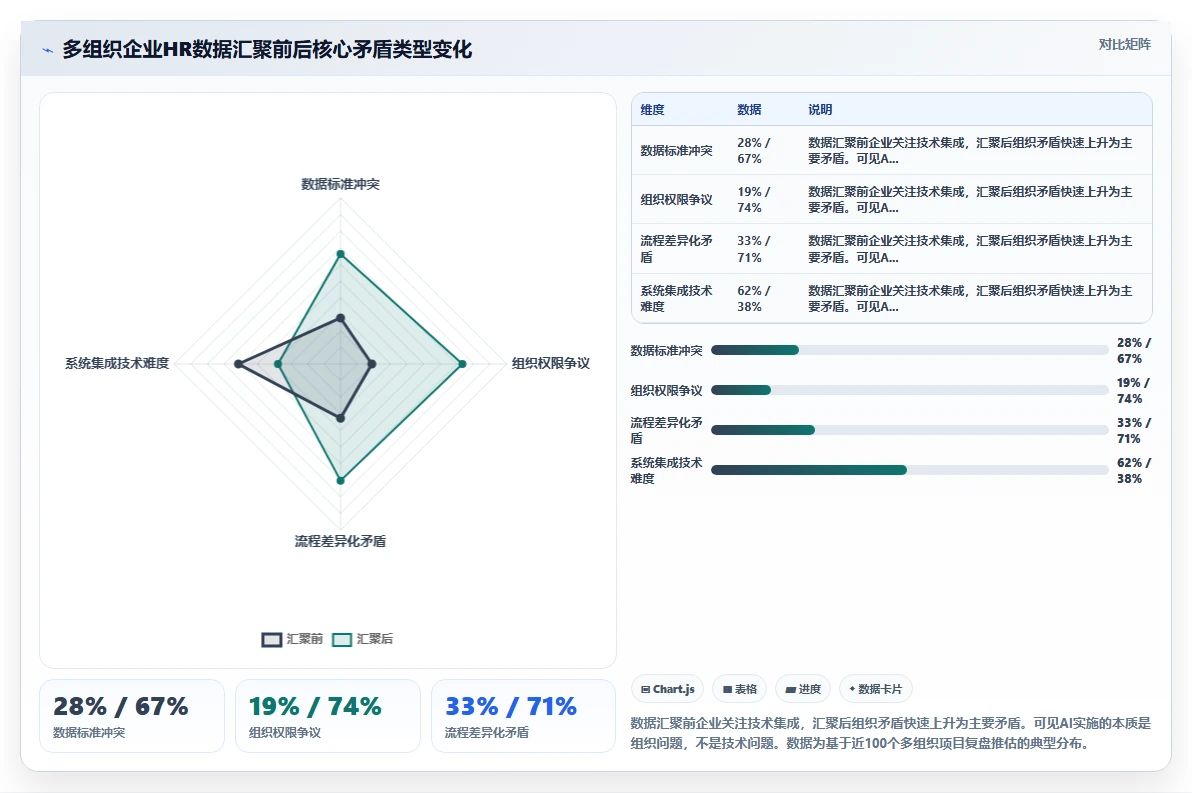
Task: Click the 数据标准冲突 progress bar
Action: tap(909, 350)
